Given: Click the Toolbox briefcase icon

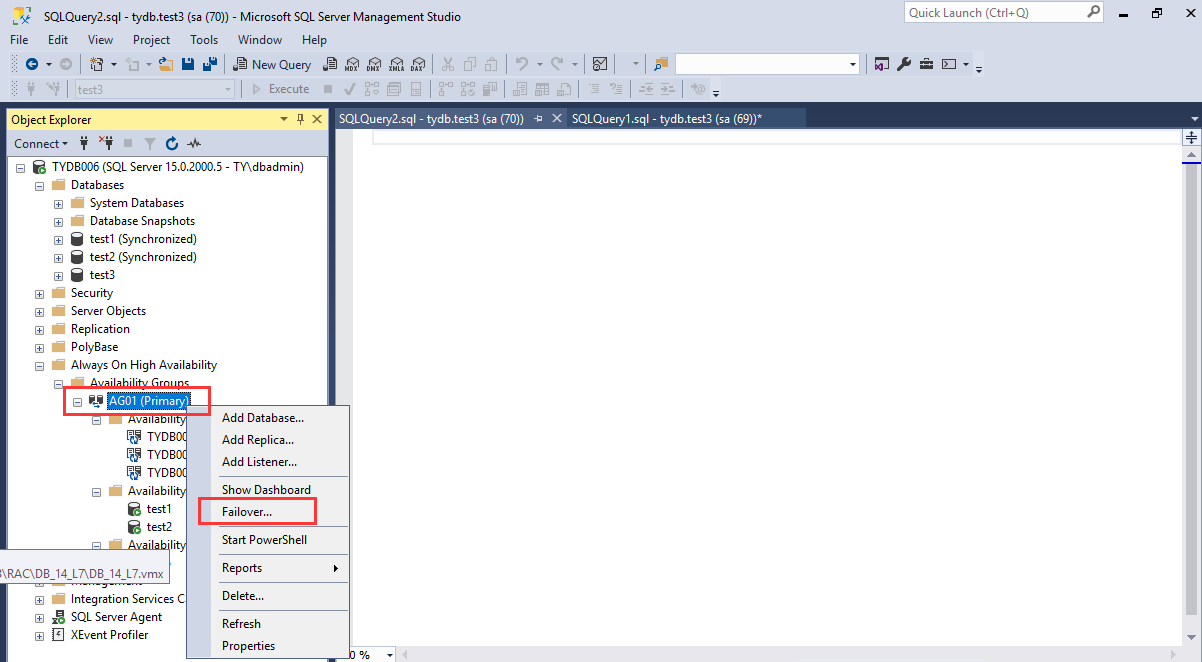Looking at the screenshot, I should (926, 64).
